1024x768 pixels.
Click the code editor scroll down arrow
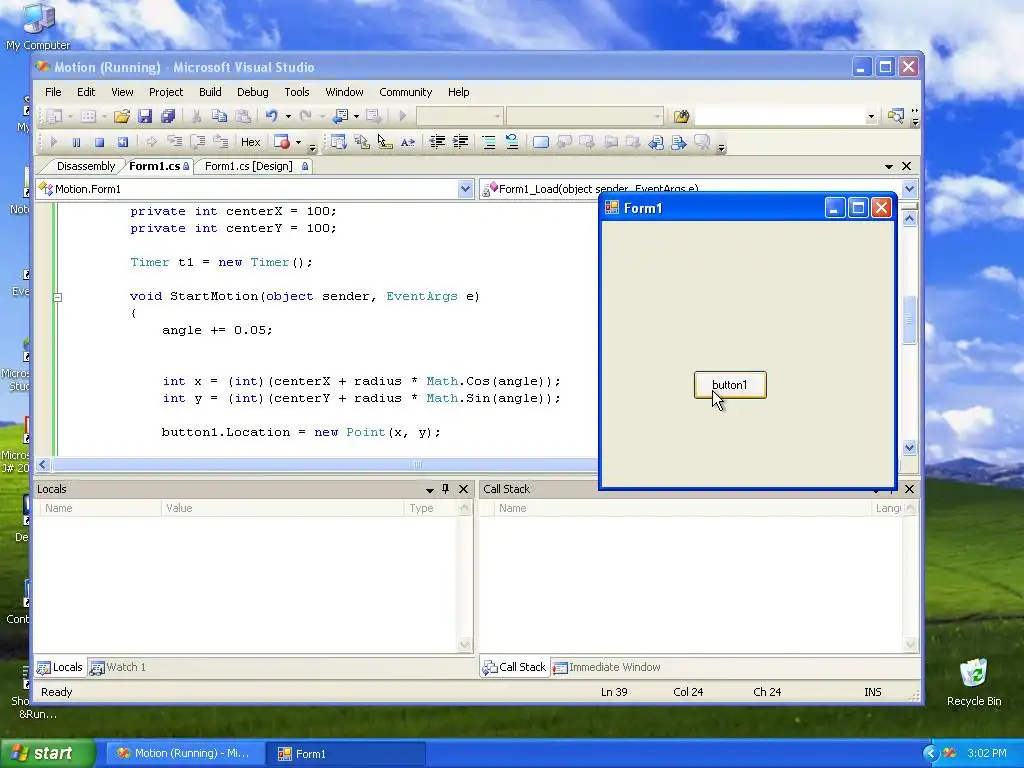pos(909,448)
